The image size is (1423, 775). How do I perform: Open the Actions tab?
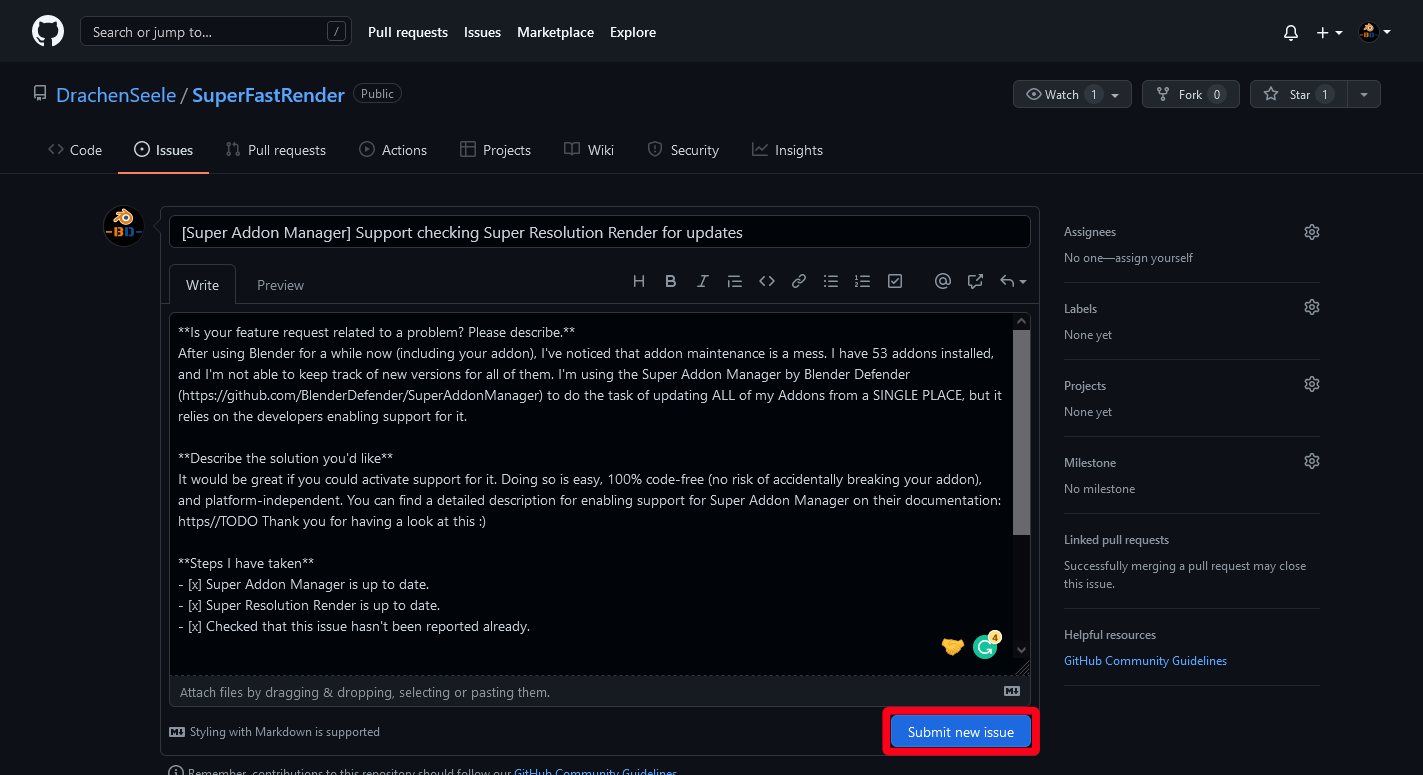[x=393, y=150]
